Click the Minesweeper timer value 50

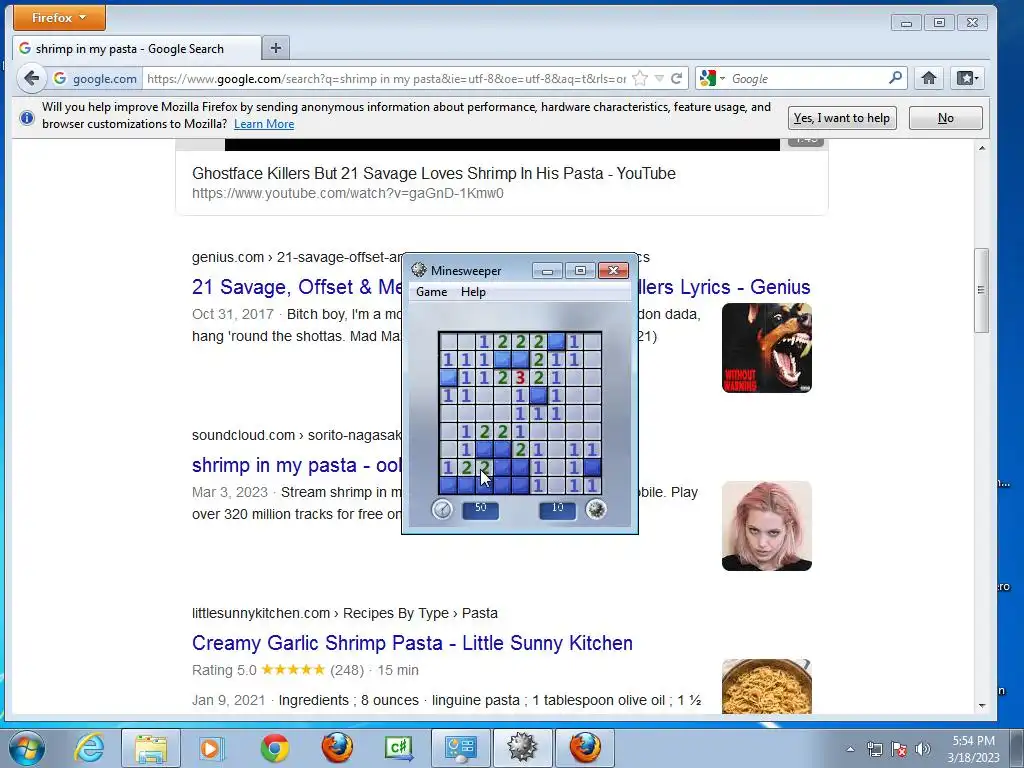[x=481, y=509]
